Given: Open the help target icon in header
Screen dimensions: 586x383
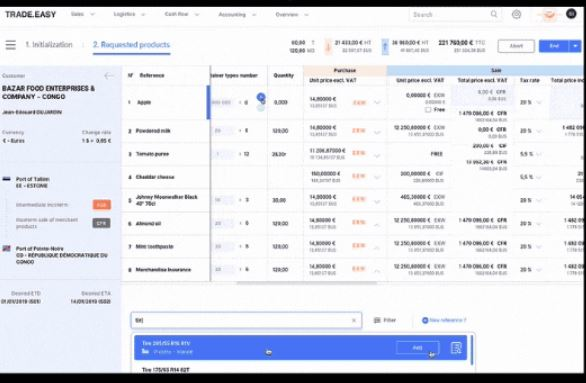Looking at the screenshot, I should (516, 15).
